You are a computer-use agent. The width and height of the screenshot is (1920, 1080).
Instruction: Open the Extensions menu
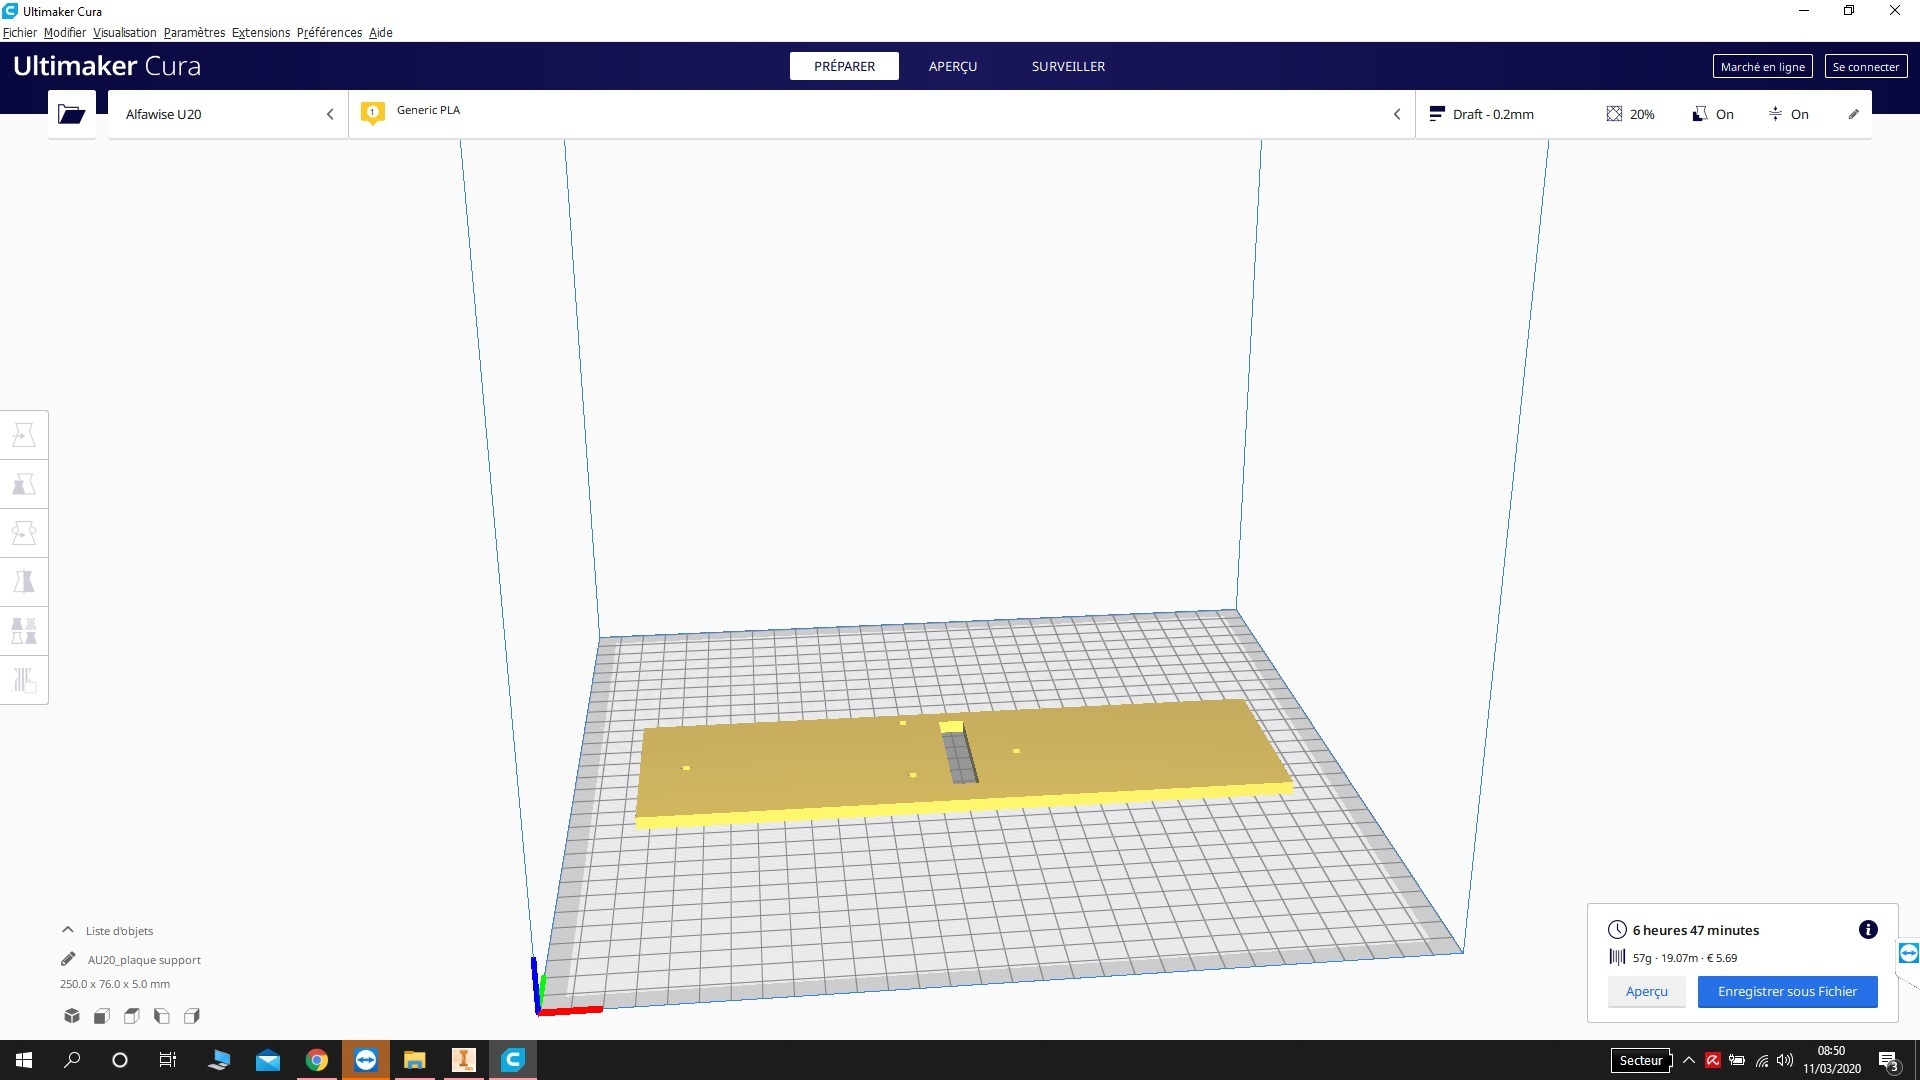coord(260,33)
